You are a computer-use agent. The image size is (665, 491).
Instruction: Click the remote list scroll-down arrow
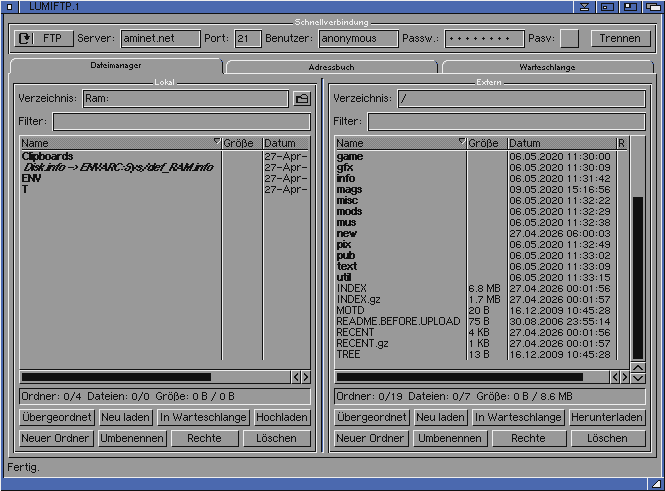(639, 378)
